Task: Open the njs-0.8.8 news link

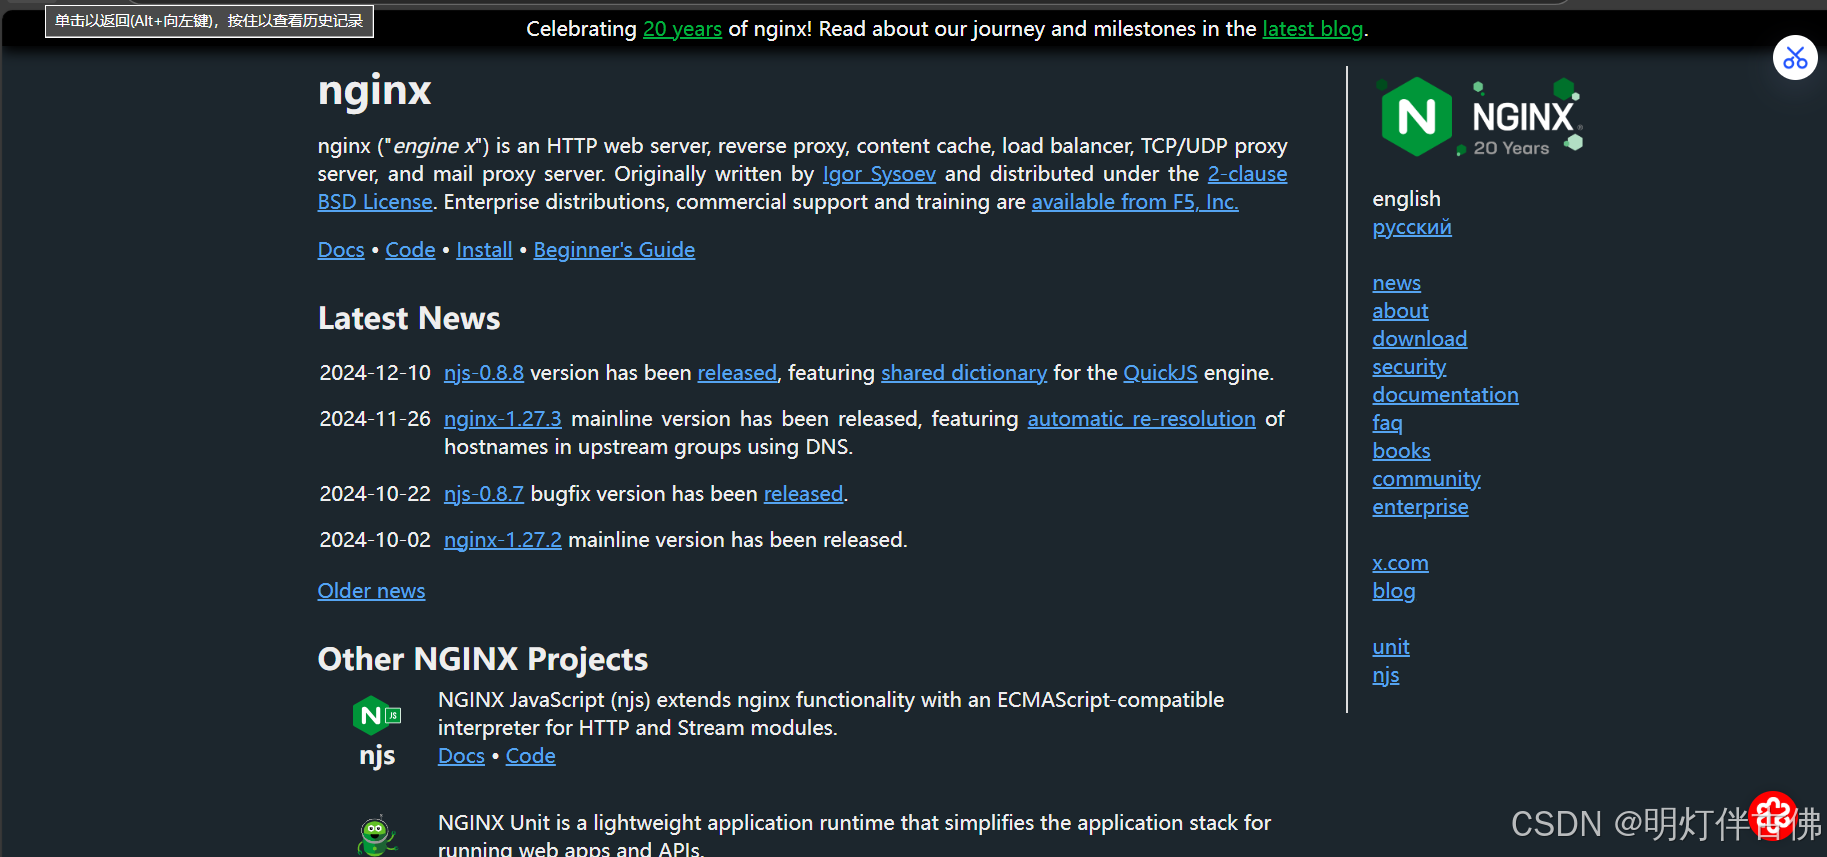Action: click(484, 373)
